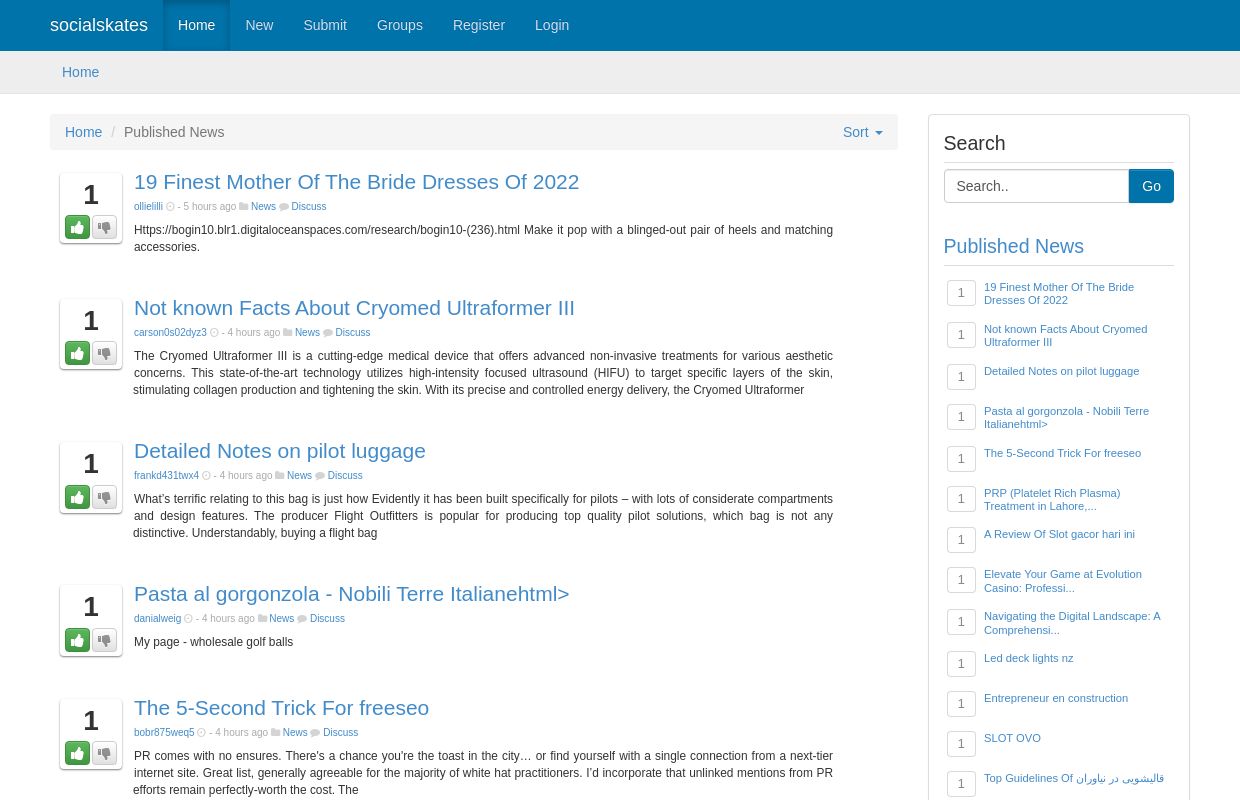Open the 'Led deck lights nz' link
This screenshot has width=1240, height=800.
pos(1028,658)
